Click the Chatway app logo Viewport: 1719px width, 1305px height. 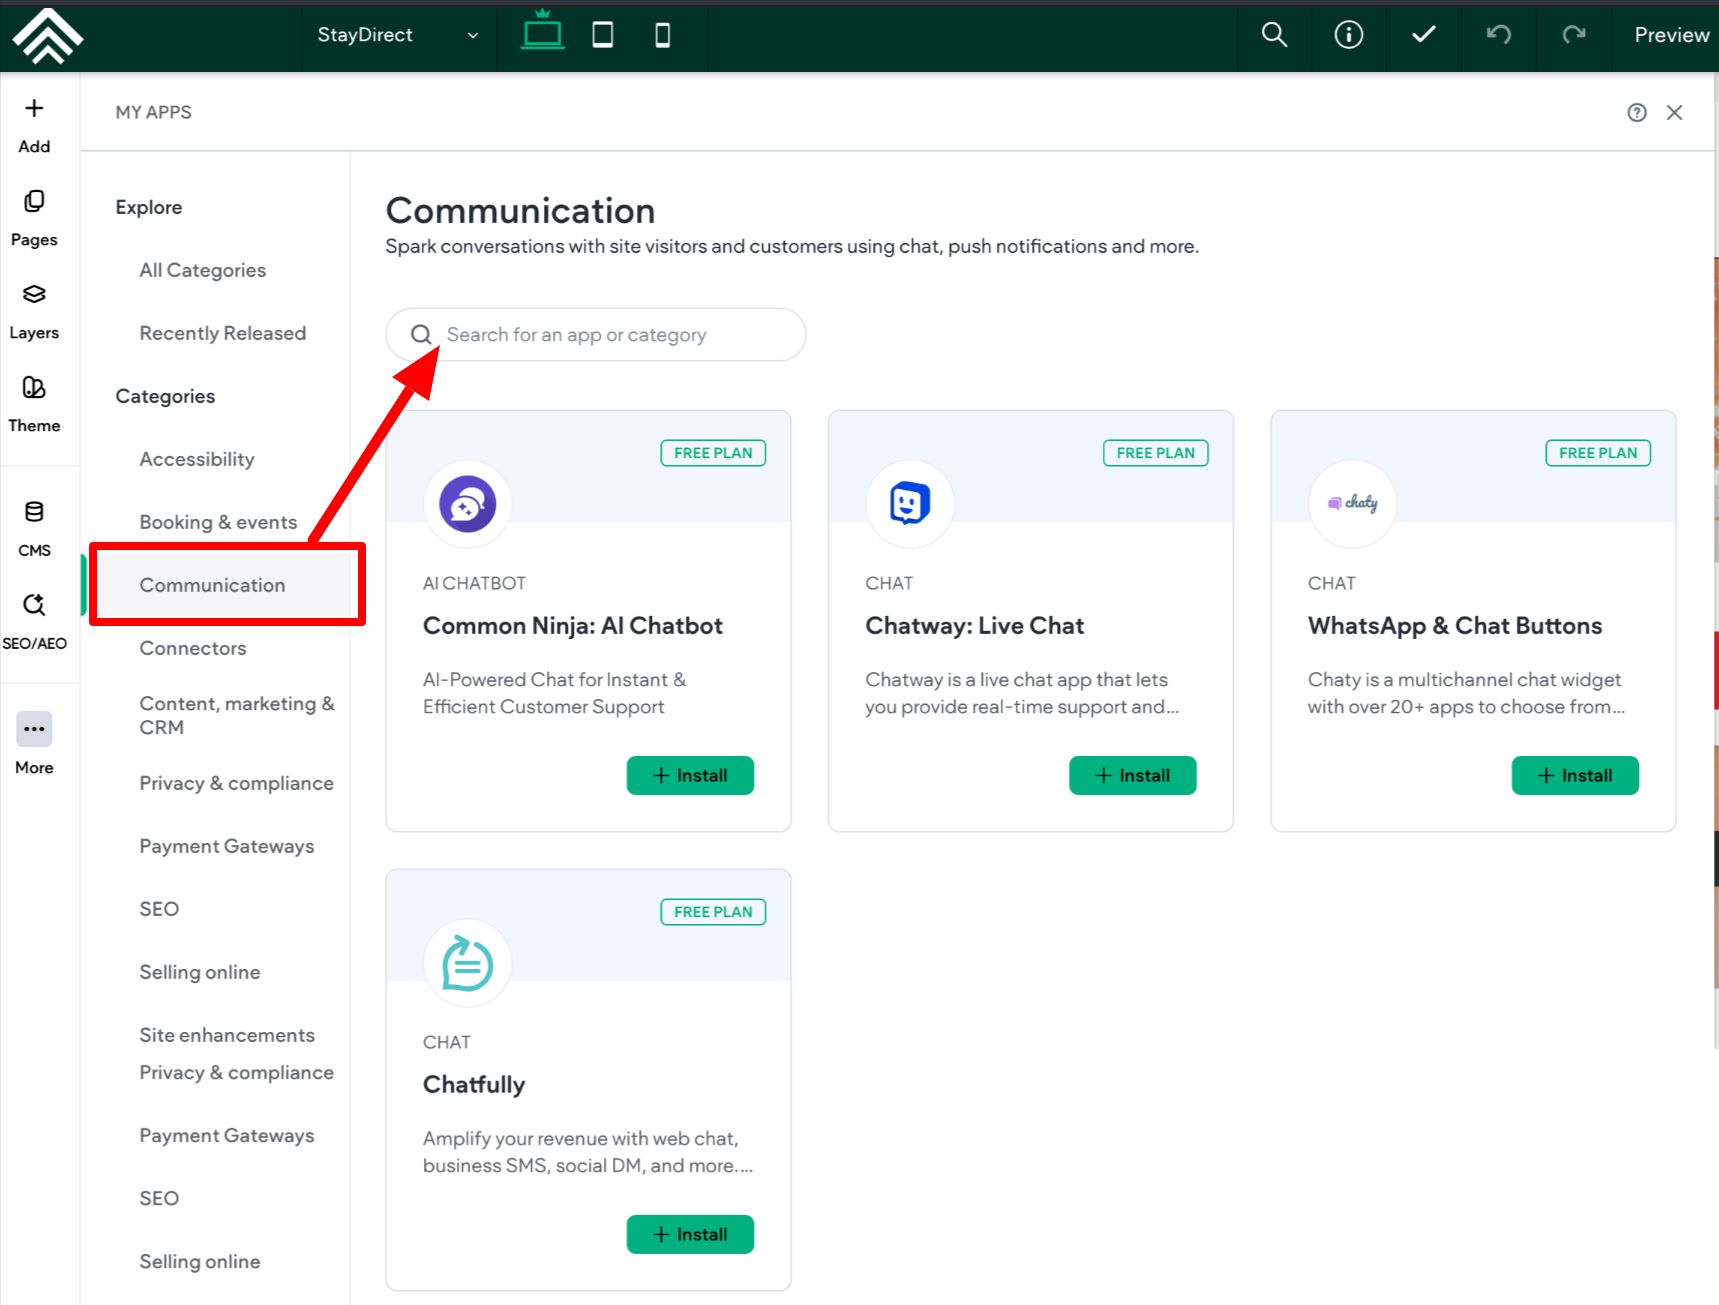tap(910, 504)
